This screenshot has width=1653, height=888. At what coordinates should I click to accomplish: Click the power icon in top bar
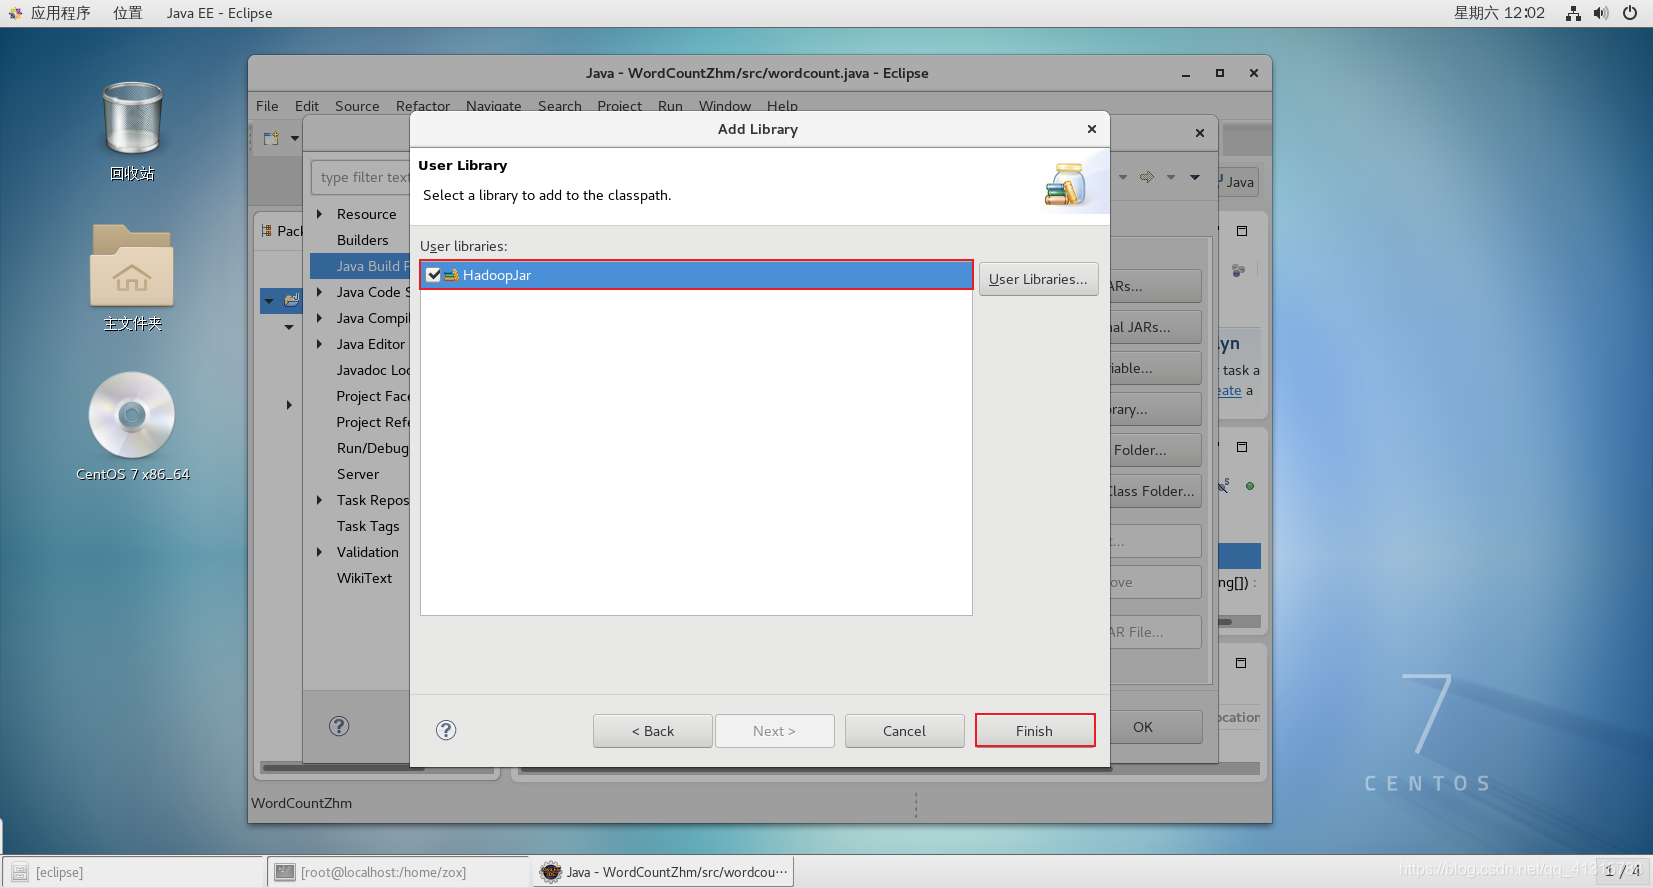[x=1630, y=13]
